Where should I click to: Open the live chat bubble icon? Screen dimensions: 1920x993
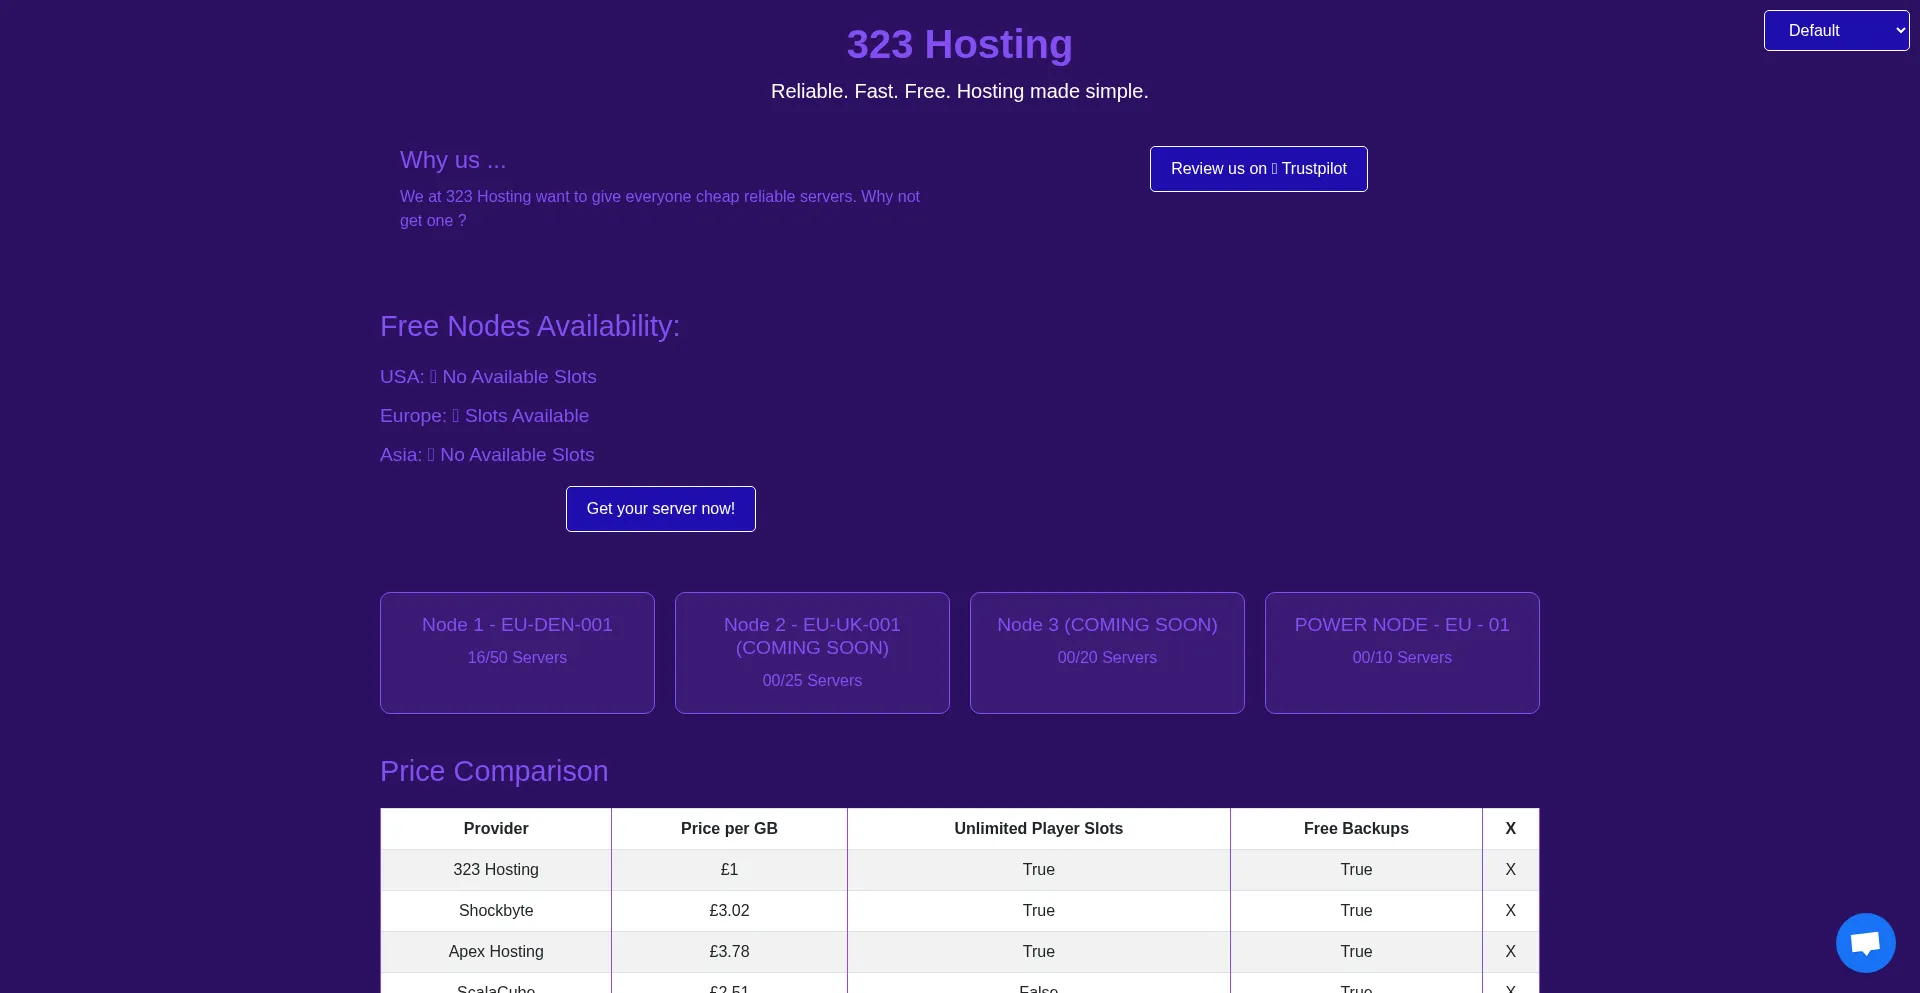point(1865,942)
